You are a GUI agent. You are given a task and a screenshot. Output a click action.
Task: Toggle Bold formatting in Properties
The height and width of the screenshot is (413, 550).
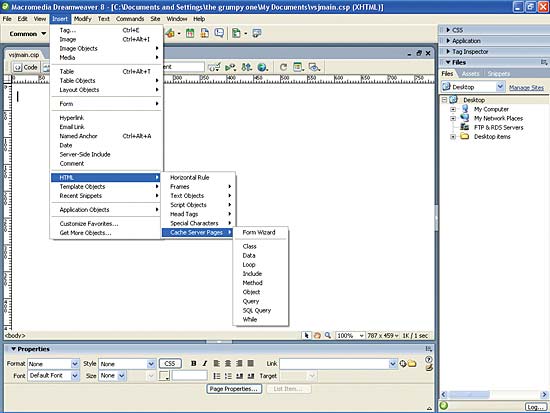coord(194,364)
